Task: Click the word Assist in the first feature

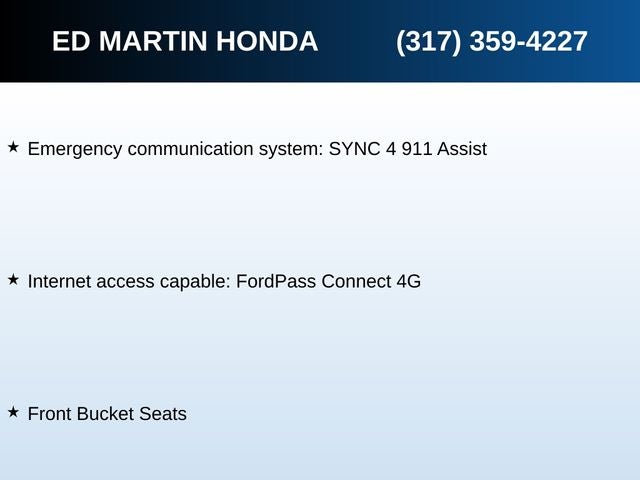Action: (x=462, y=149)
